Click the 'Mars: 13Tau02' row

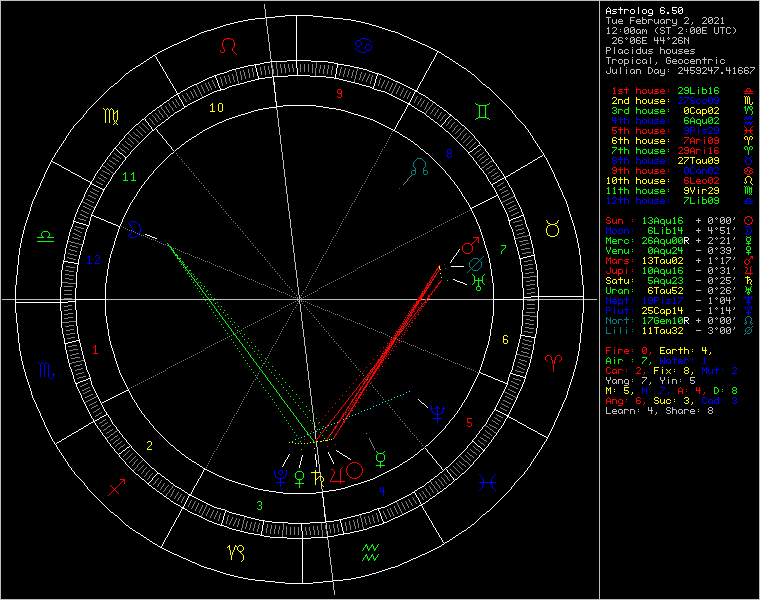[679, 261]
